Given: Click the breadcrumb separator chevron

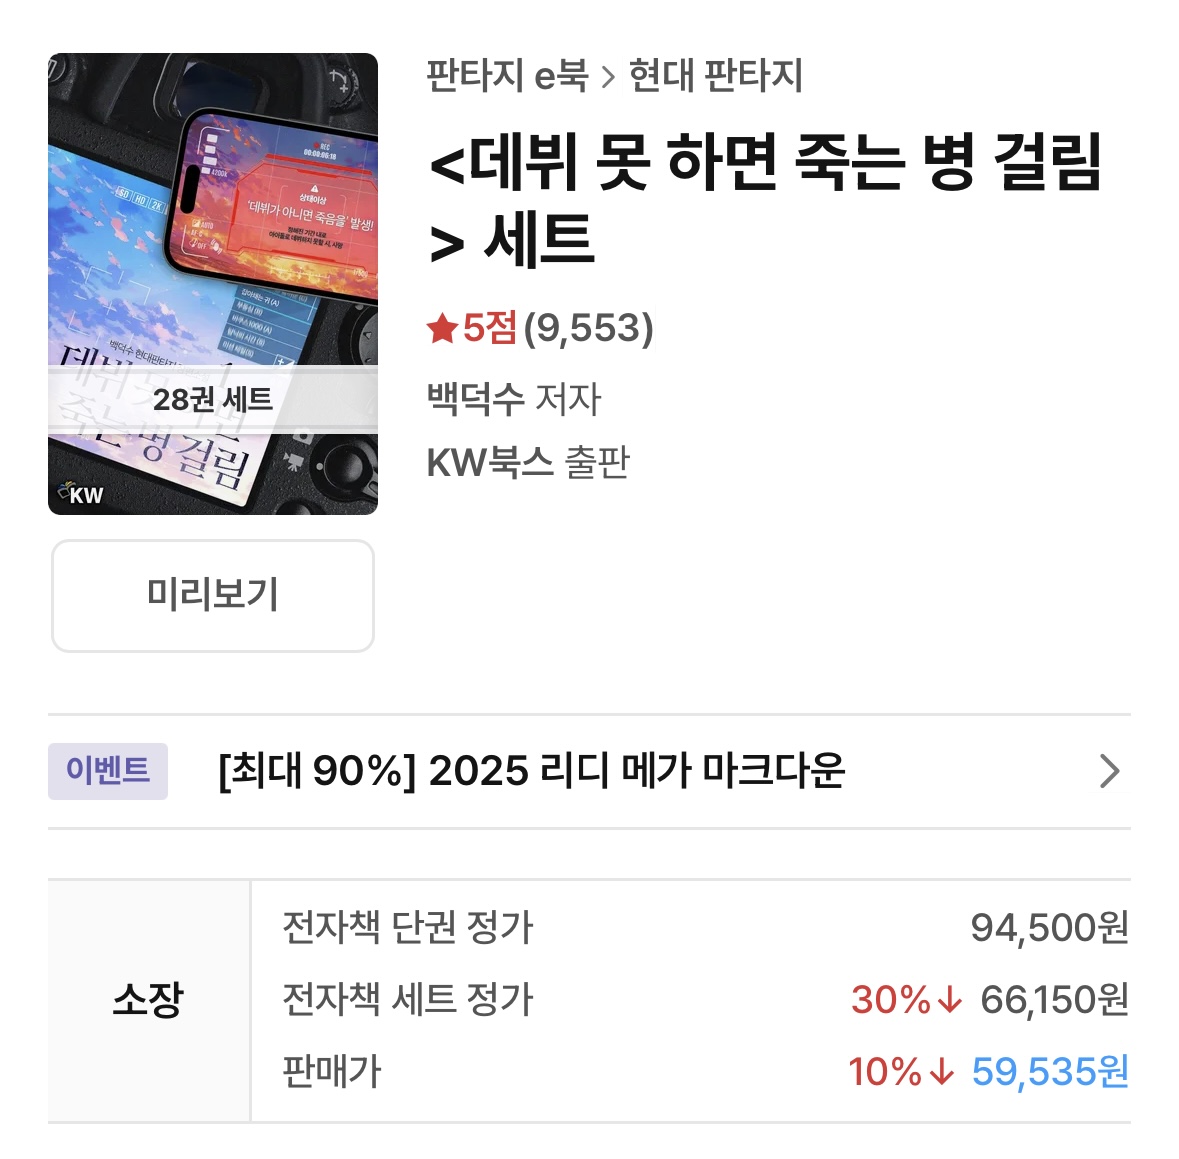Looking at the screenshot, I should 608,77.
